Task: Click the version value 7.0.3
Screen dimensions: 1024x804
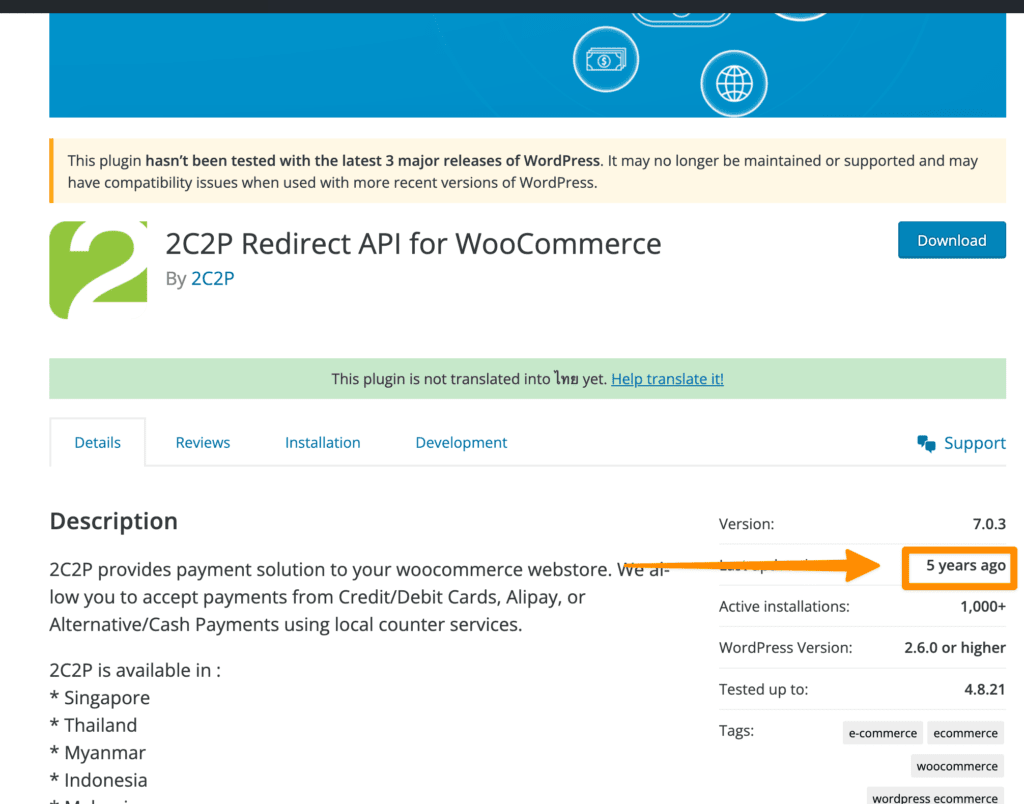Action: 989,524
